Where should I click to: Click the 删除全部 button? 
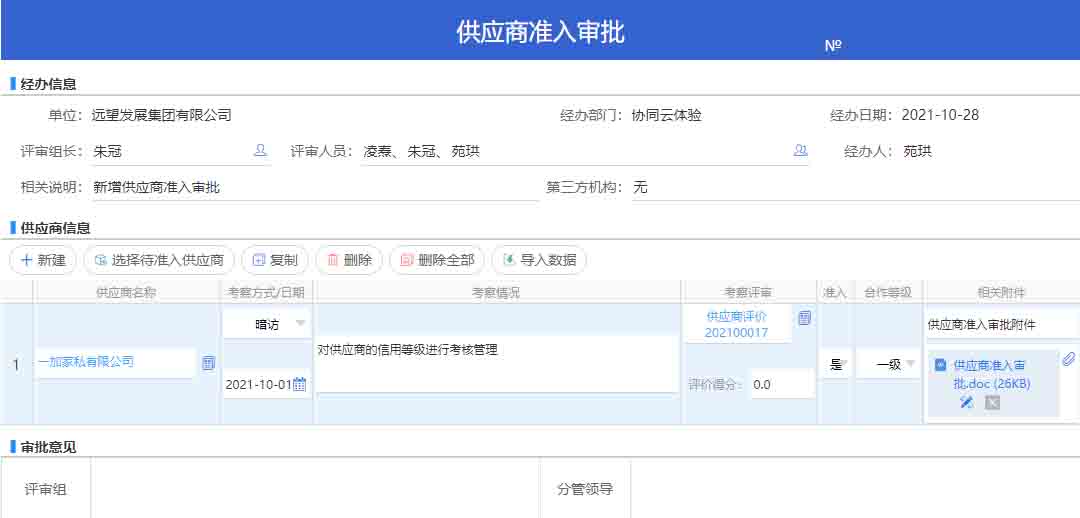437,260
